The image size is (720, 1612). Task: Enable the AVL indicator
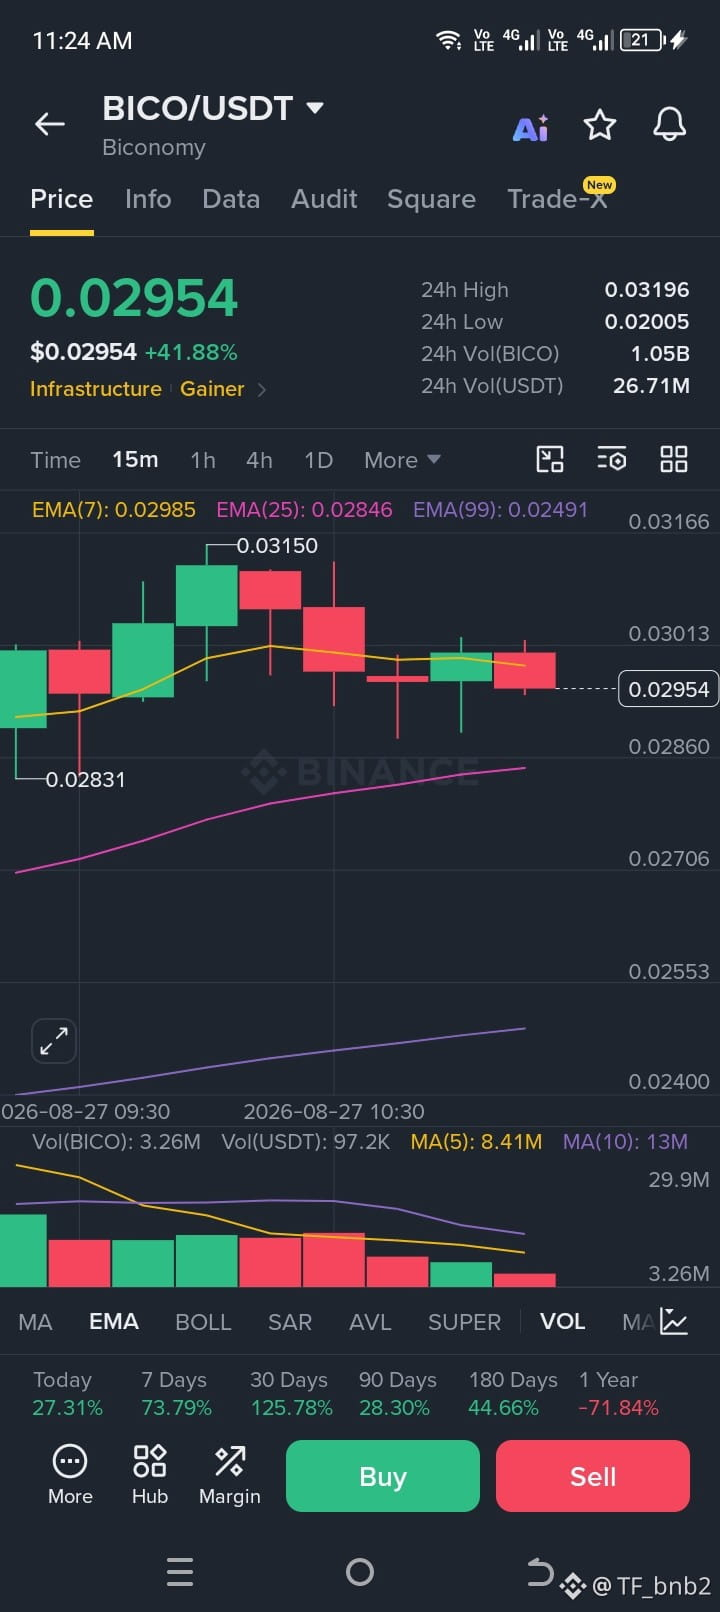(370, 1322)
